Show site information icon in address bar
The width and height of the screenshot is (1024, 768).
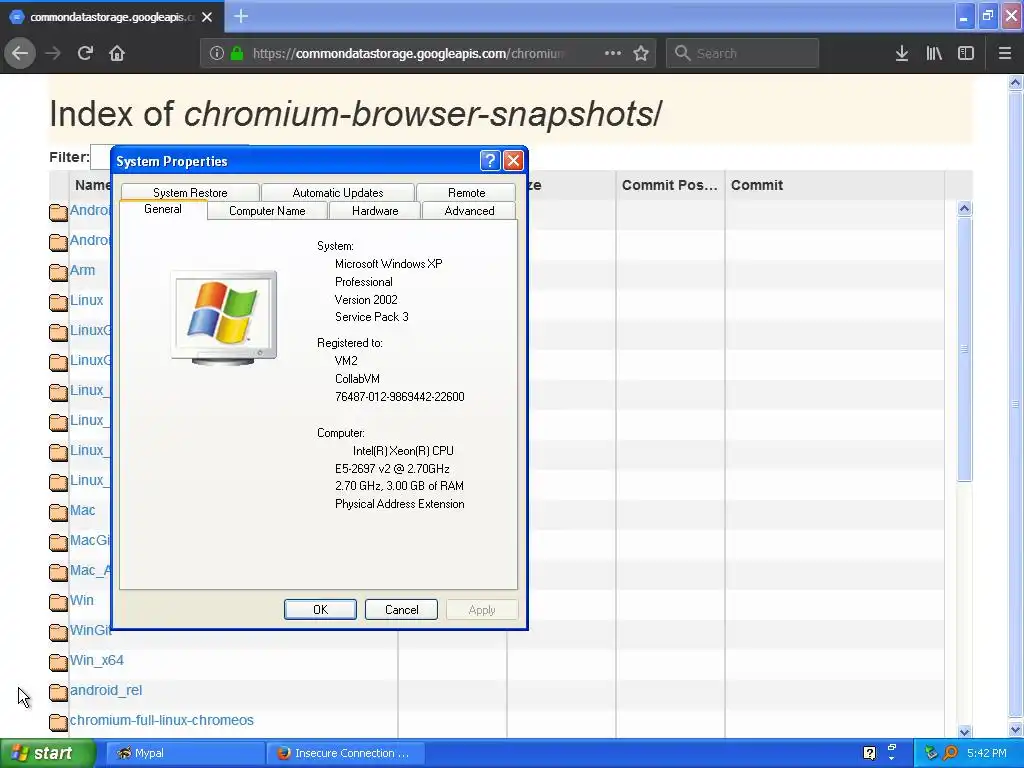click(217, 53)
